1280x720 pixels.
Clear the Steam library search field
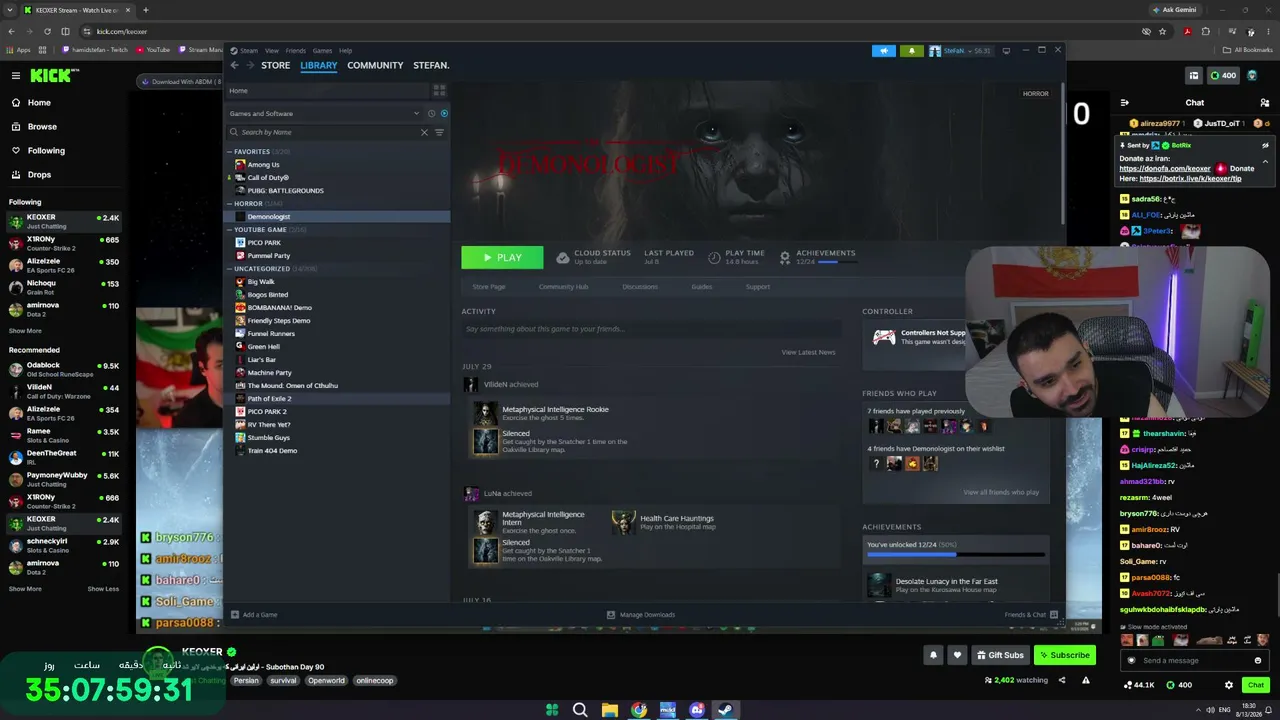point(424,132)
